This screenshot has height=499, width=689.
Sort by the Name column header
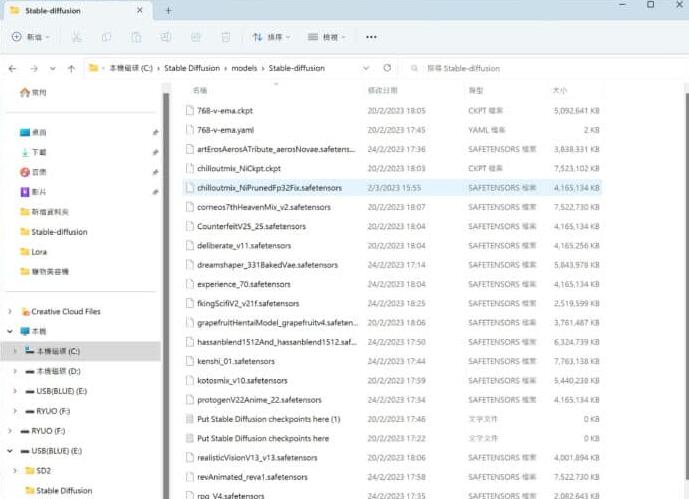[200, 90]
